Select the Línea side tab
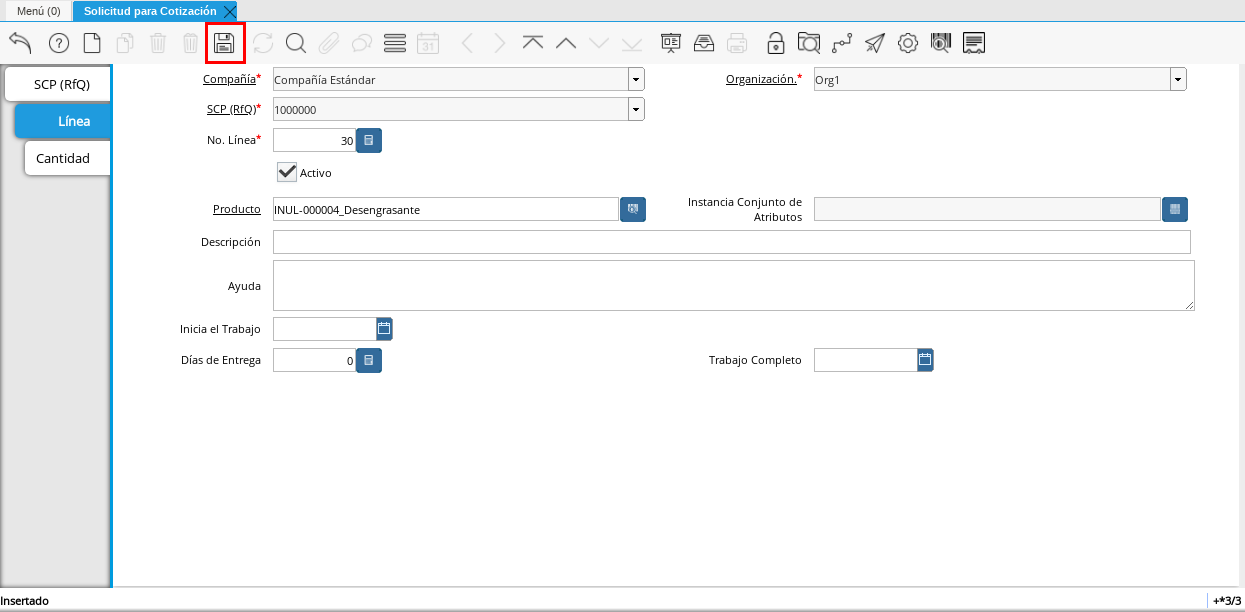The height and width of the screenshot is (612, 1245). tap(65, 121)
